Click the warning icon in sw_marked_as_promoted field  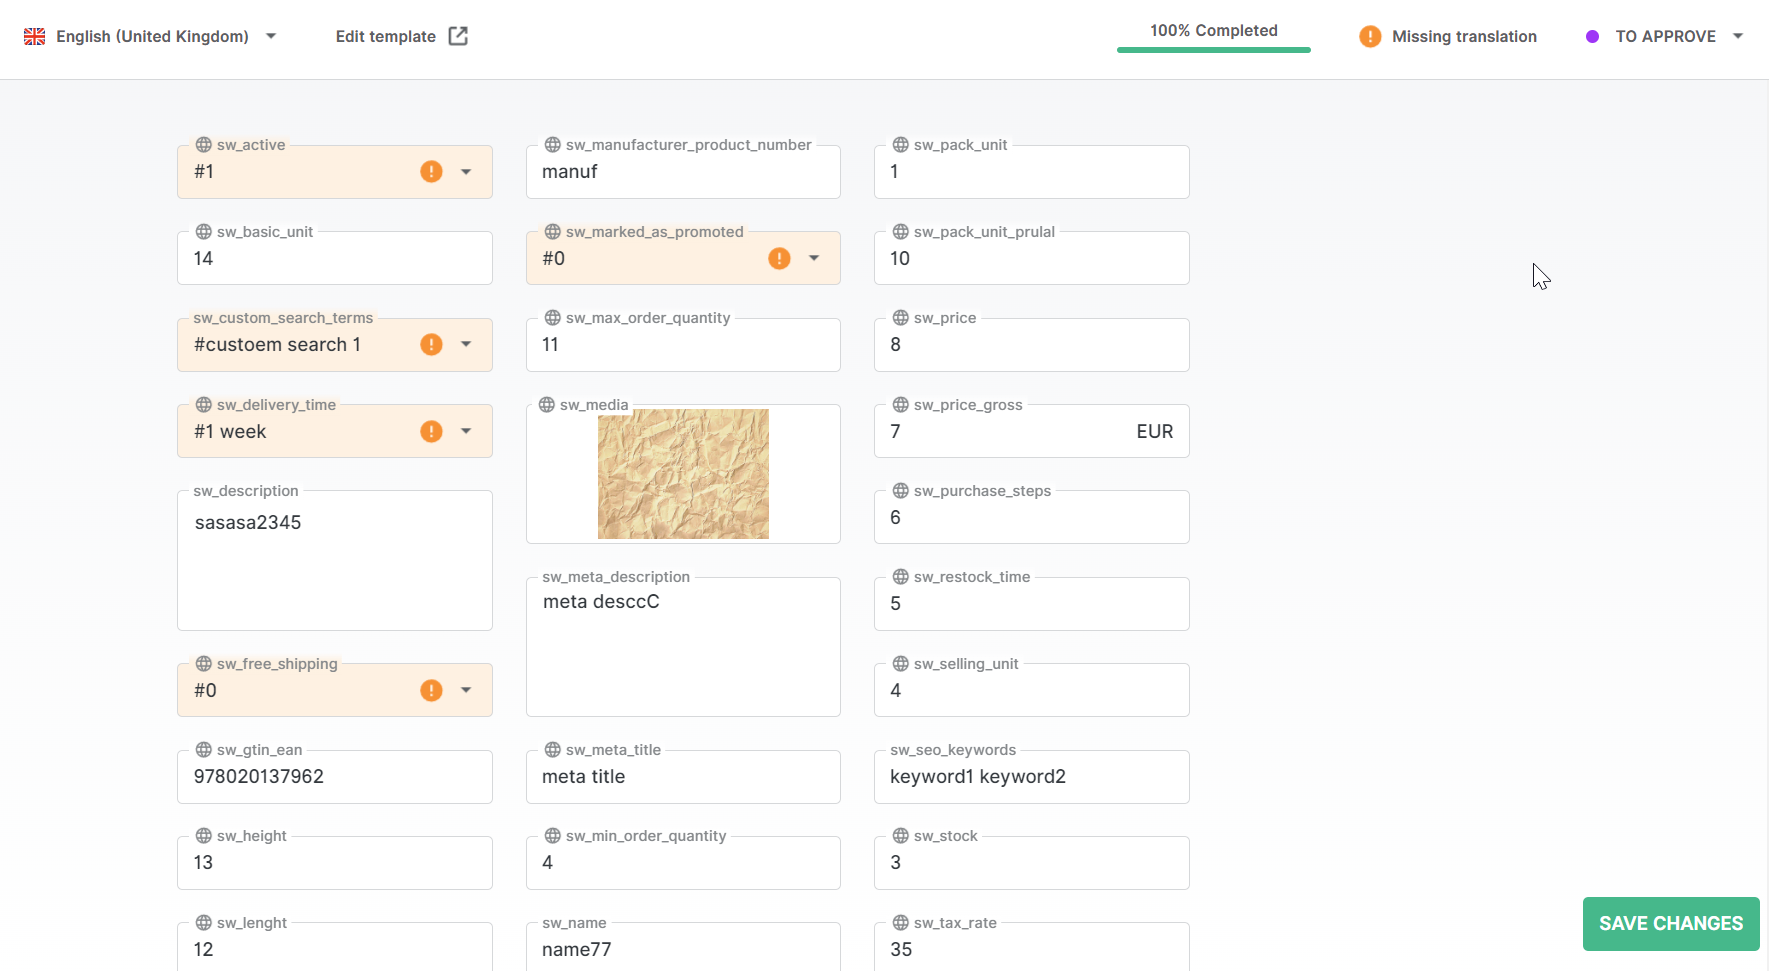point(779,259)
